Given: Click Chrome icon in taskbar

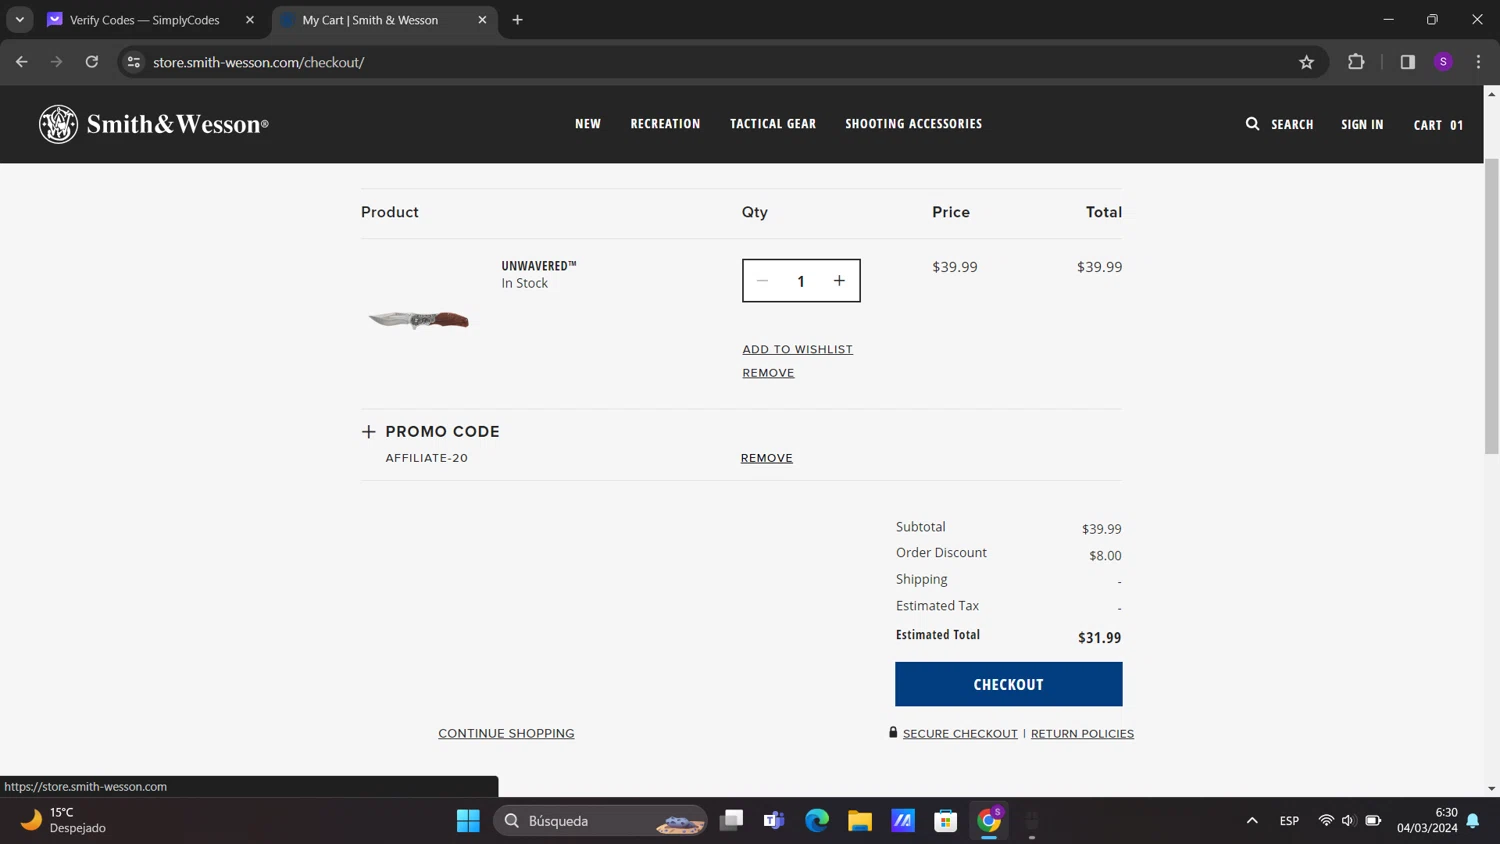Looking at the screenshot, I should click(989, 821).
